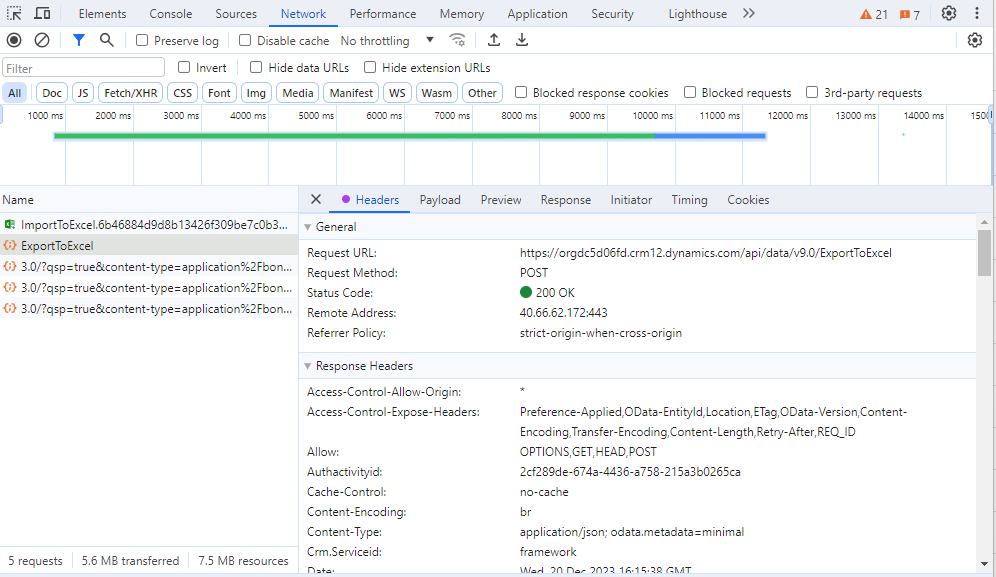The width and height of the screenshot is (996, 577).
Task: Select the ImportToExcel request row
Action: pyautogui.click(x=149, y=224)
